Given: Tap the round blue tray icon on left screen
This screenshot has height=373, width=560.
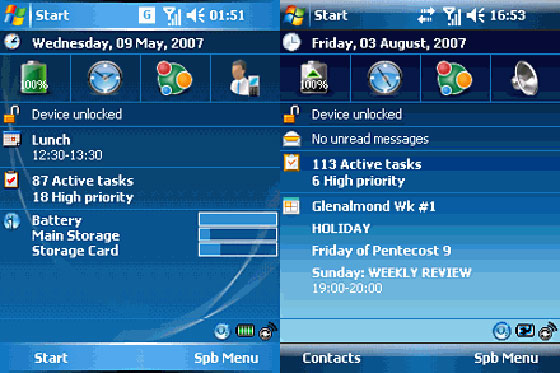Looking at the screenshot, I should coord(222,331).
